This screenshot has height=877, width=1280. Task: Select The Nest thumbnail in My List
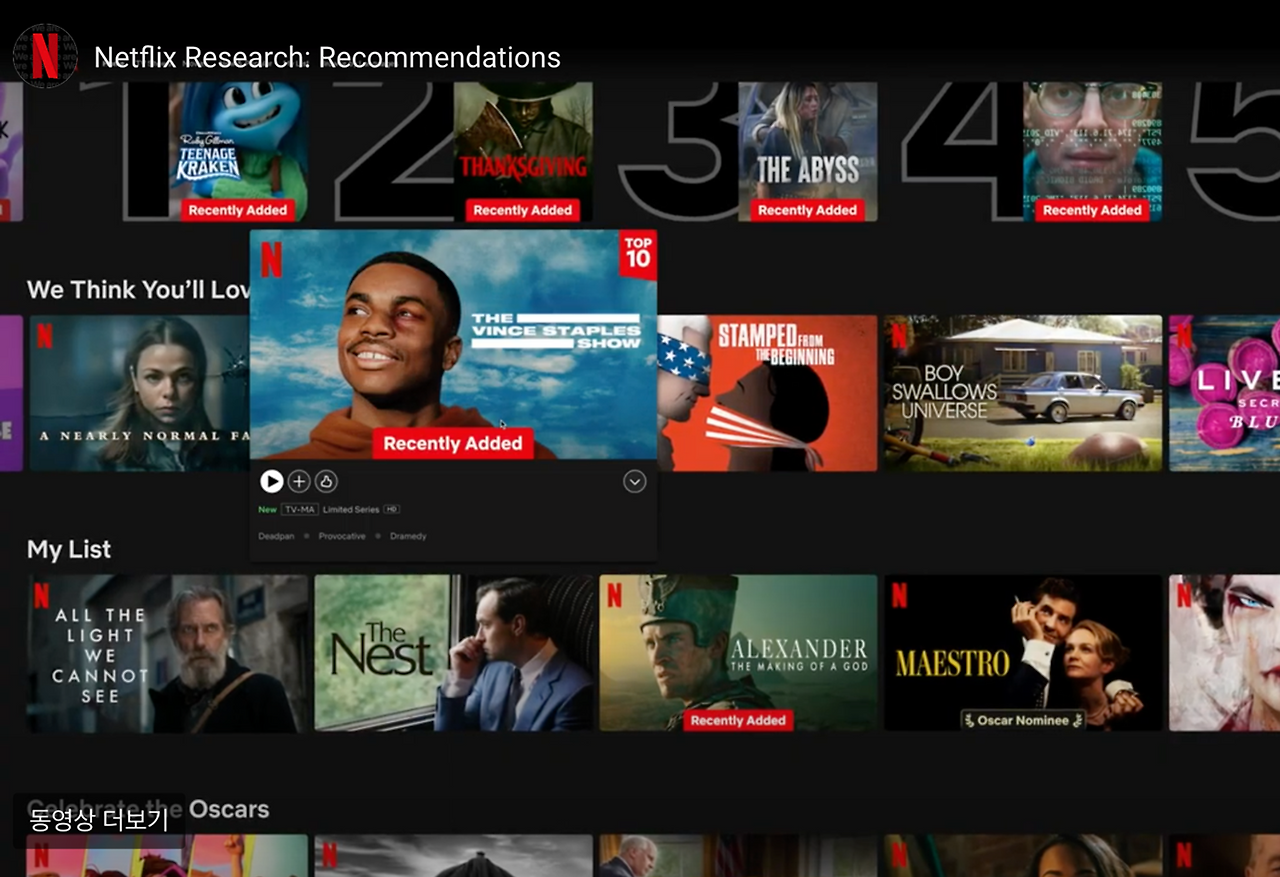coord(454,653)
